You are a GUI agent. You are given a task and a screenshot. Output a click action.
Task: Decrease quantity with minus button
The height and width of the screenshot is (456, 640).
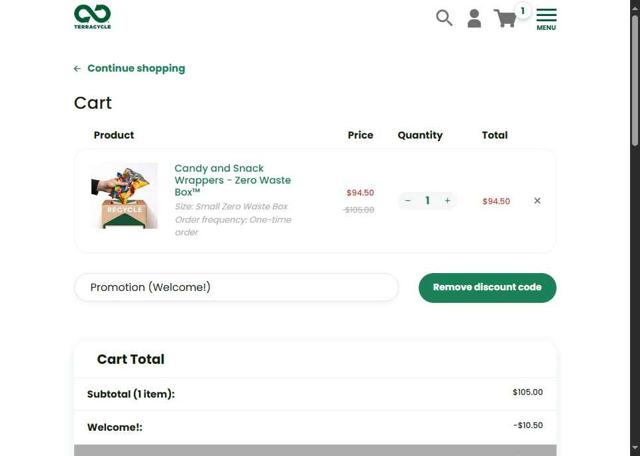coord(408,201)
